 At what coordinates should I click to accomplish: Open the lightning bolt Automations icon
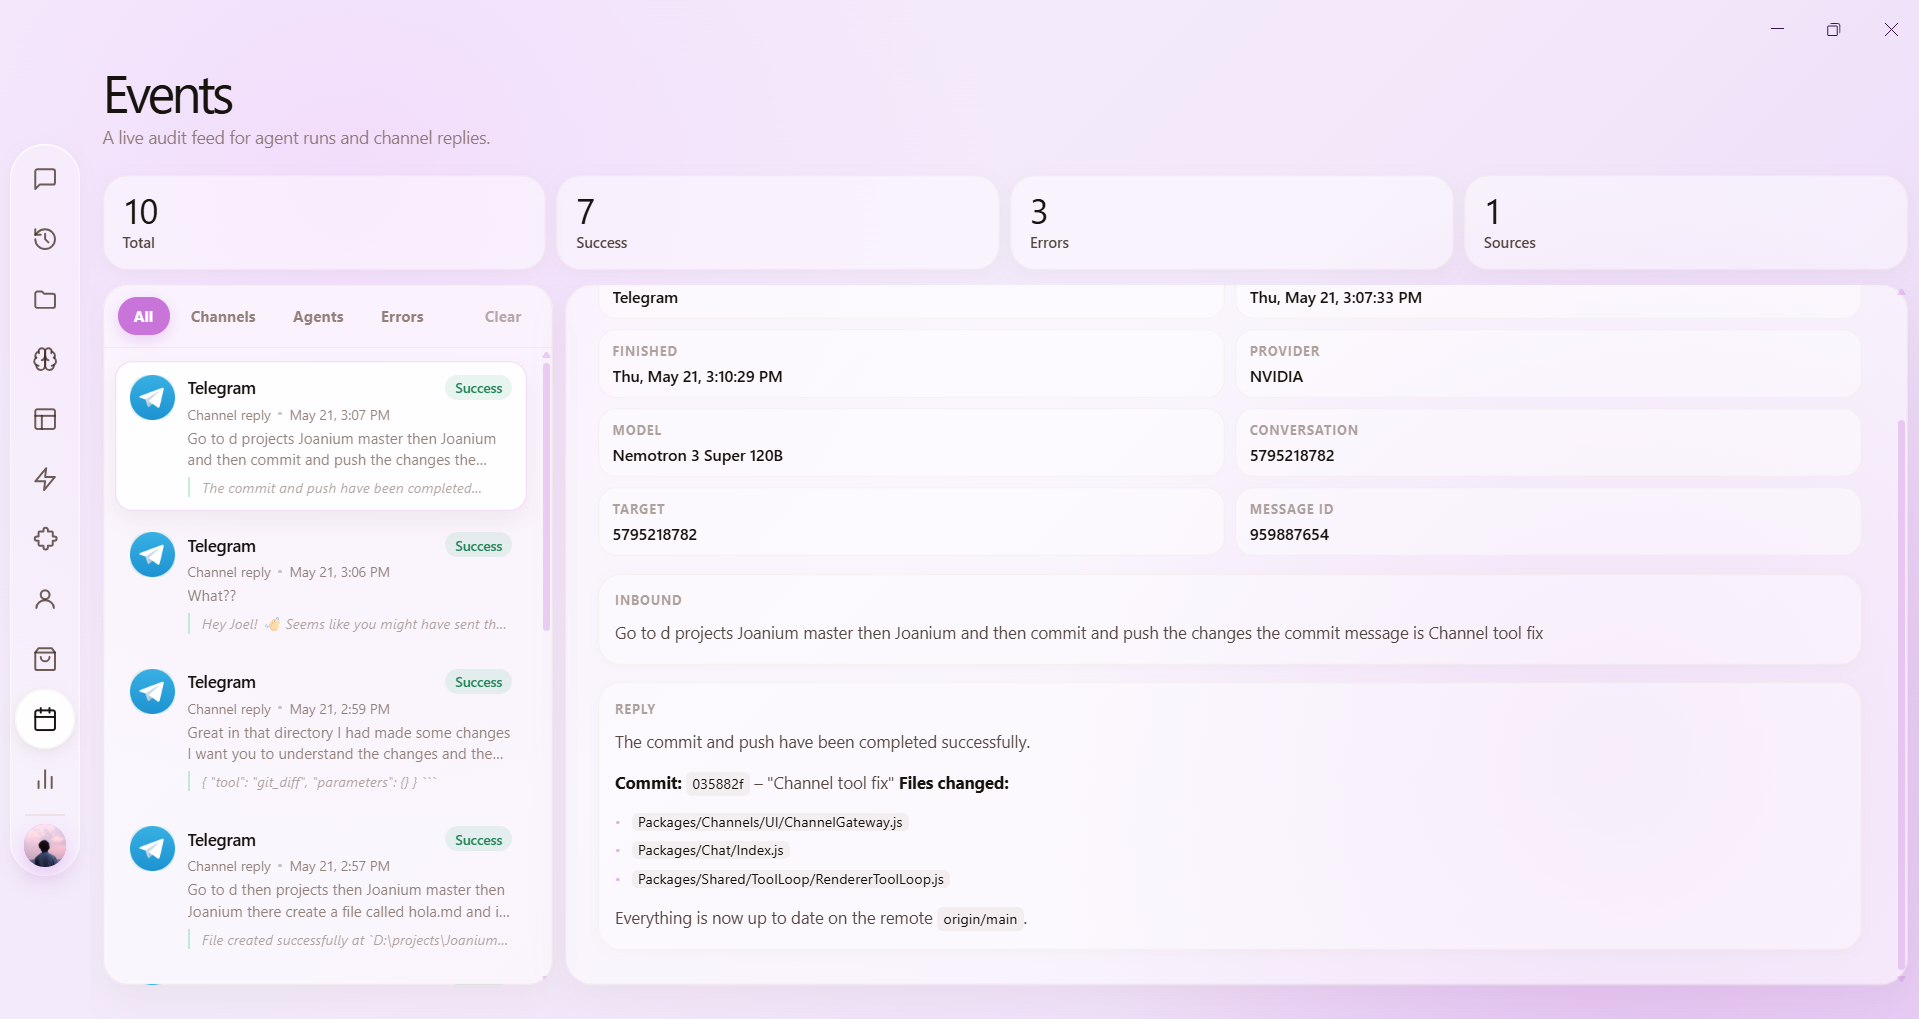45,479
